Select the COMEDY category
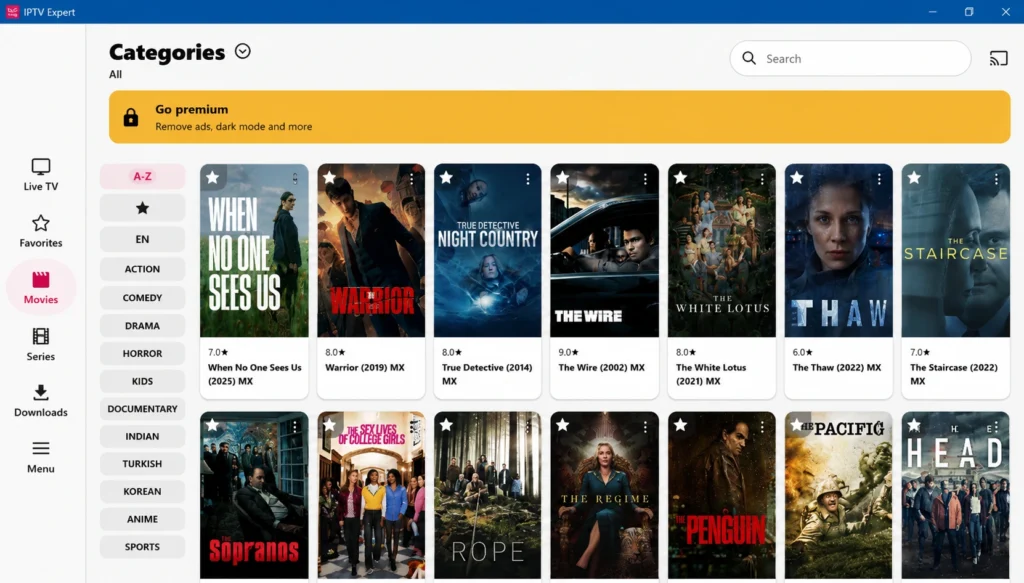Screen dimensions: 1024x583 (142, 298)
